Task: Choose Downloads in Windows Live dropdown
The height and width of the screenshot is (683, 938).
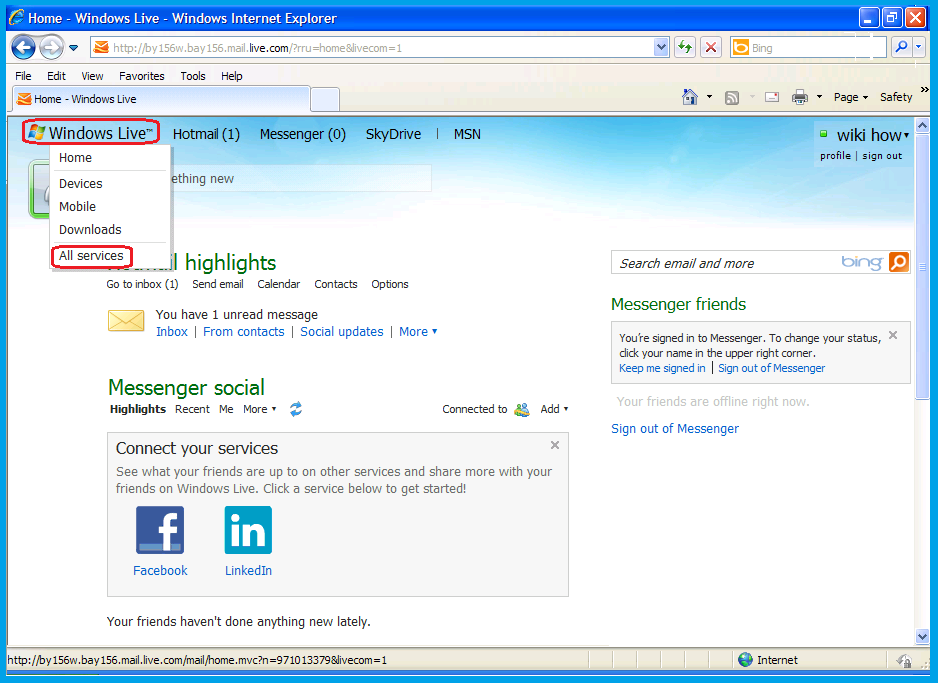Action: (x=90, y=230)
